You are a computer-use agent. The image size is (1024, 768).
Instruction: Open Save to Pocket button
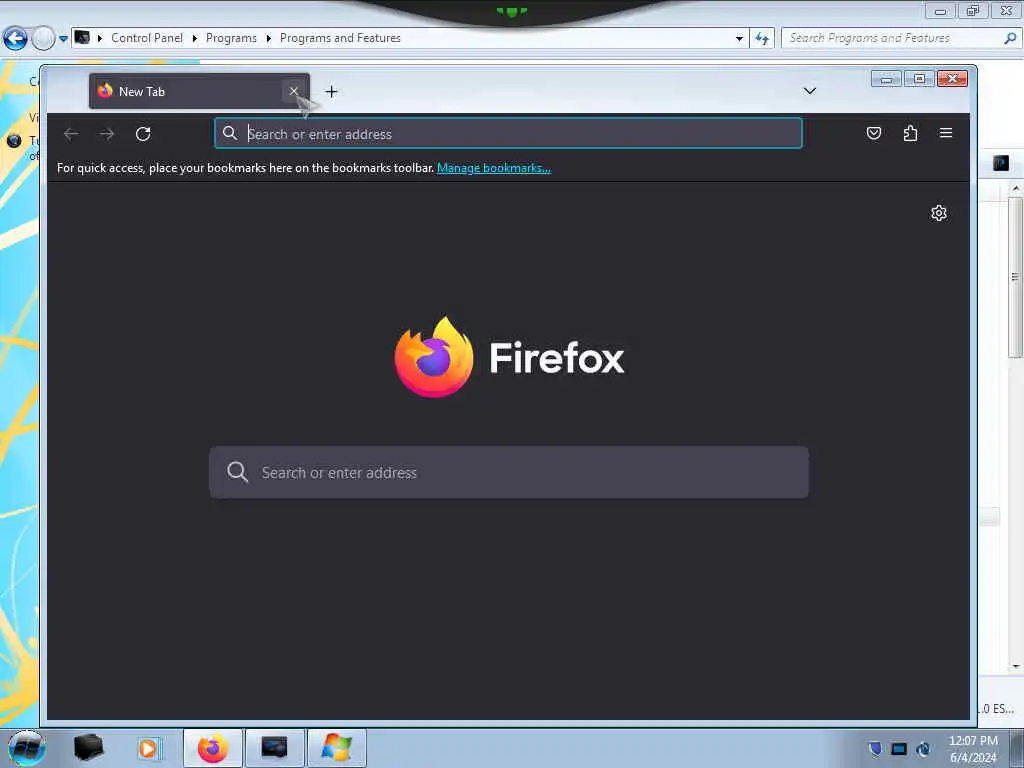tap(874, 133)
